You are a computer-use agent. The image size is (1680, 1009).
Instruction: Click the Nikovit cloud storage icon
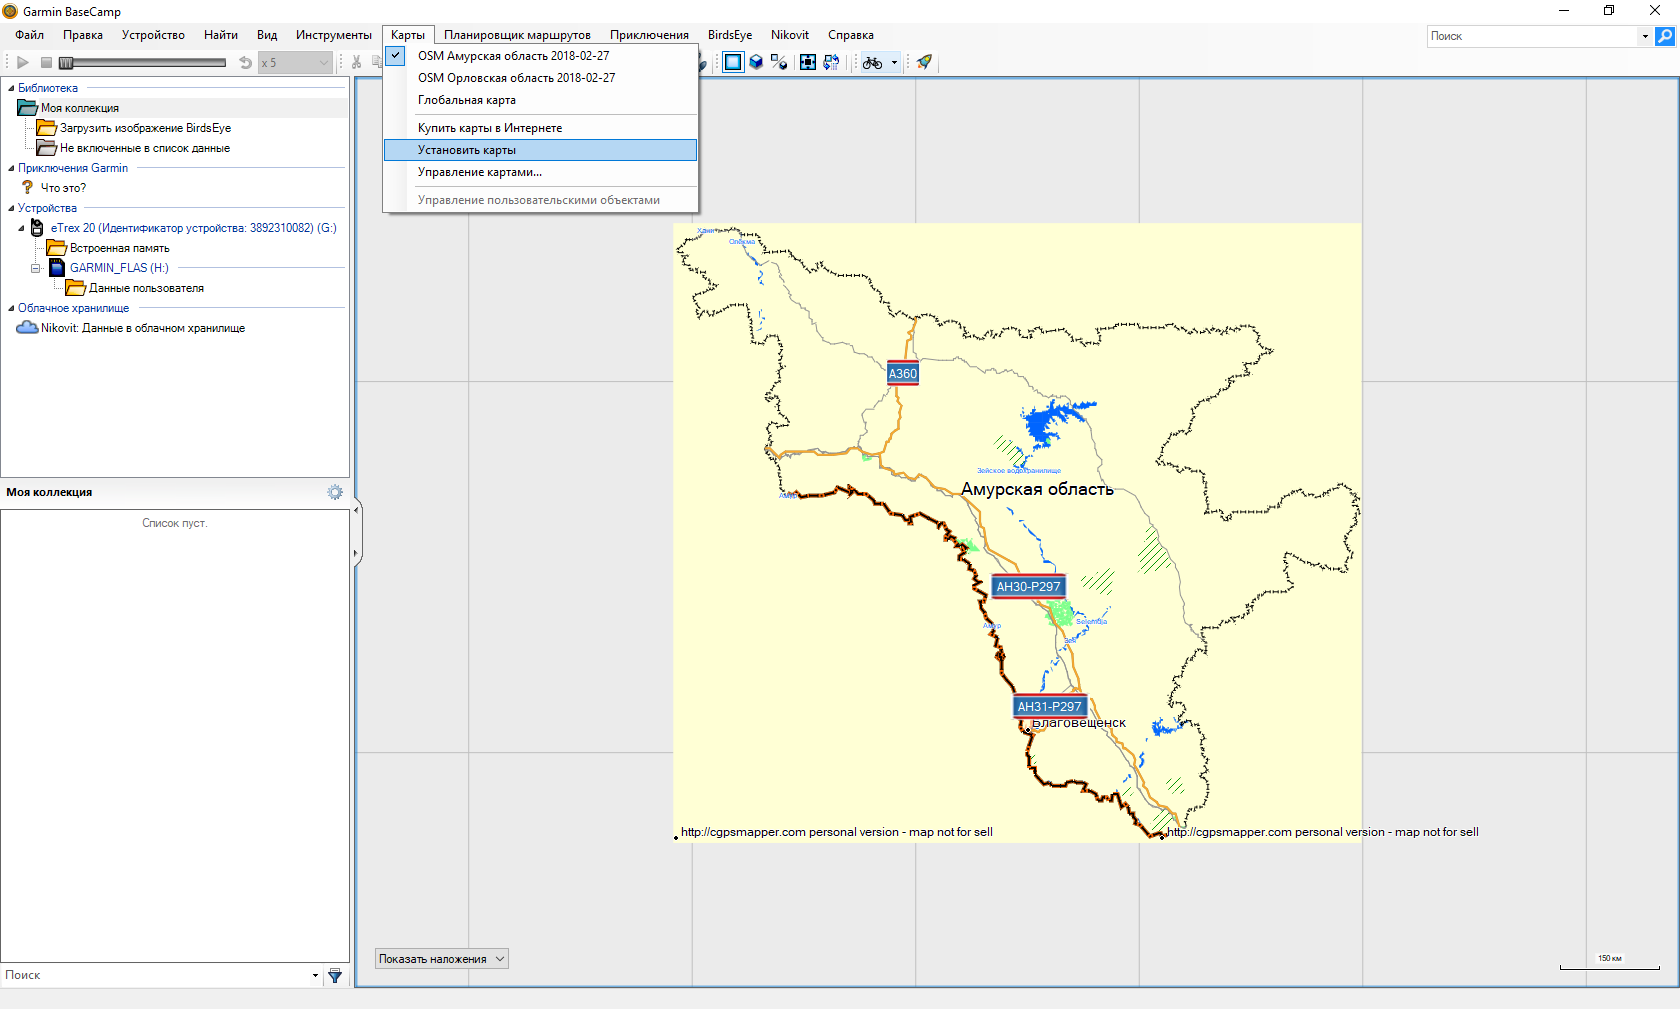pyautogui.click(x=27, y=327)
